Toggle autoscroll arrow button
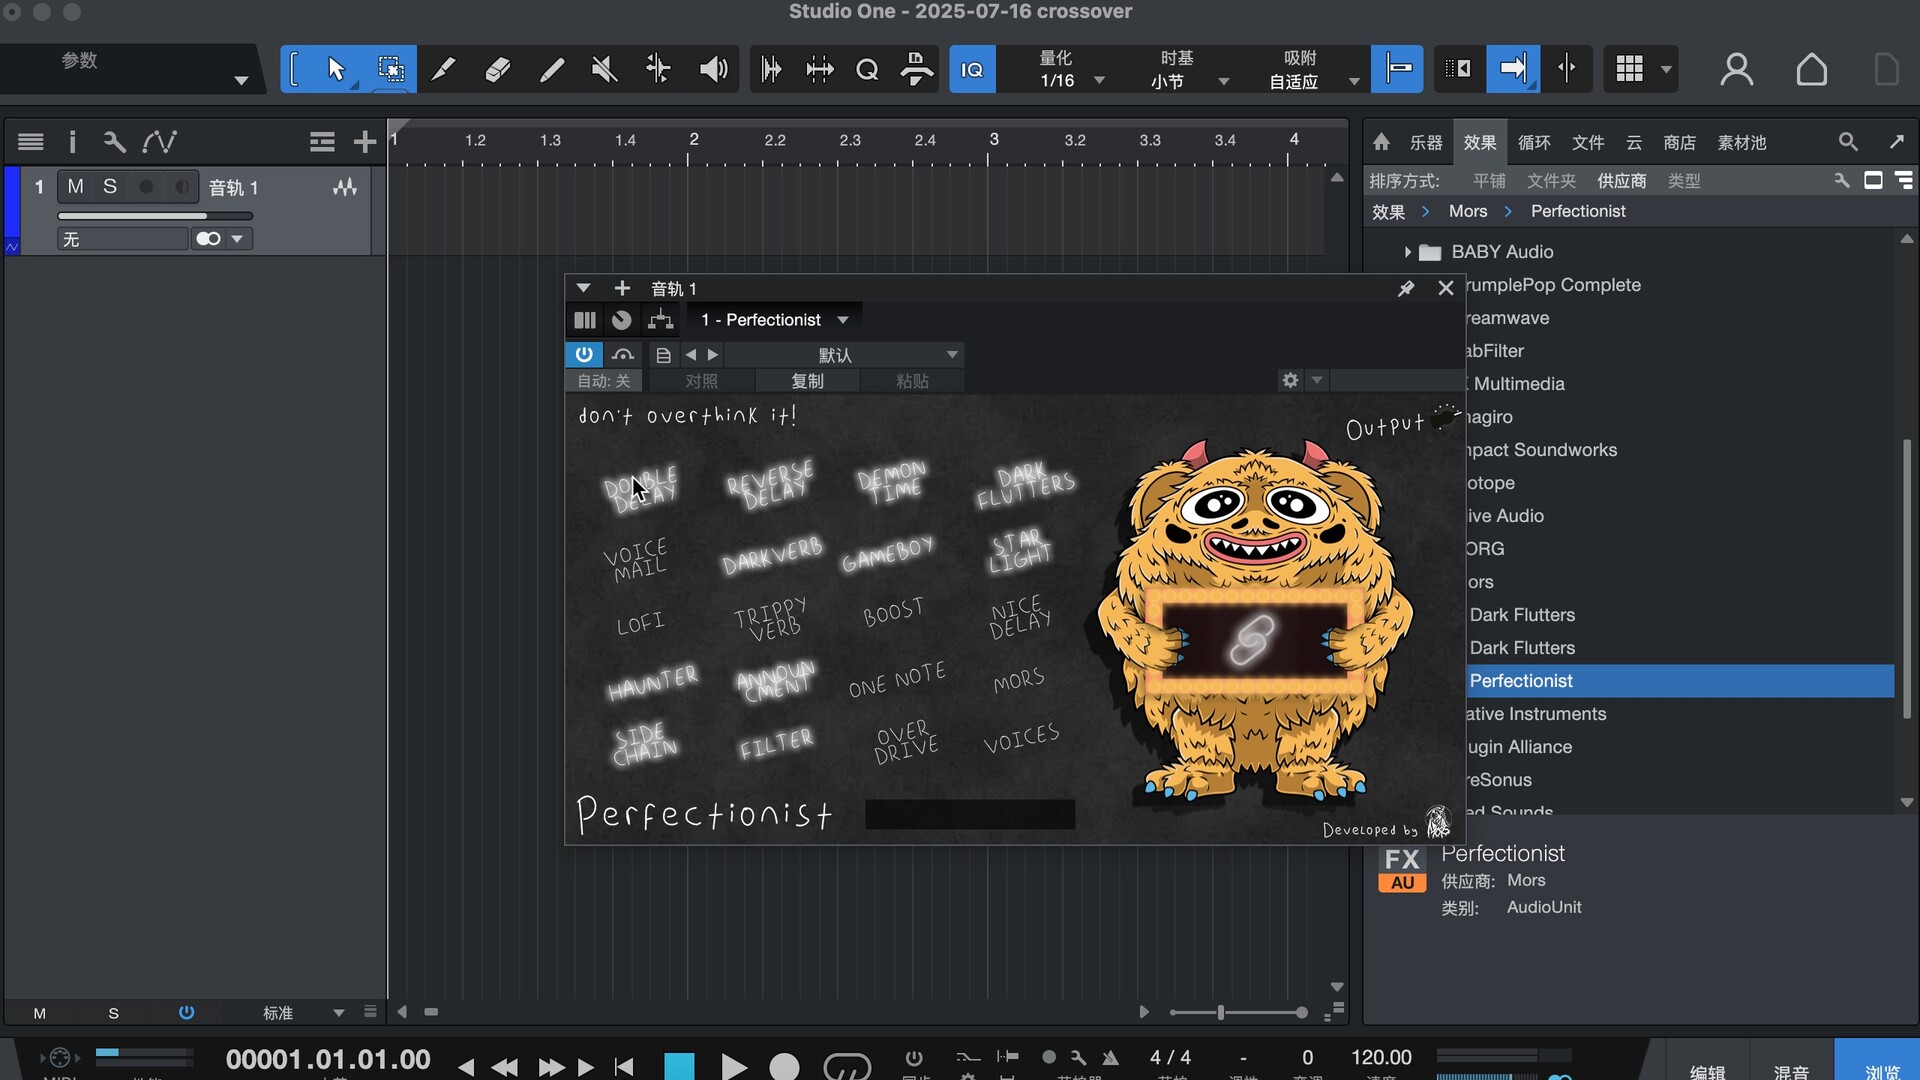The height and width of the screenshot is (1080, 1920). click(1512, 69)
